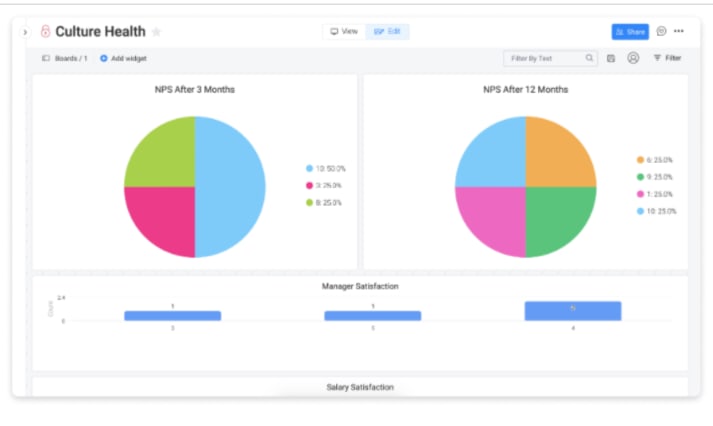Select the magenta slice in 3 Months pie
713x426 pixels.
(x=166, y=217)
